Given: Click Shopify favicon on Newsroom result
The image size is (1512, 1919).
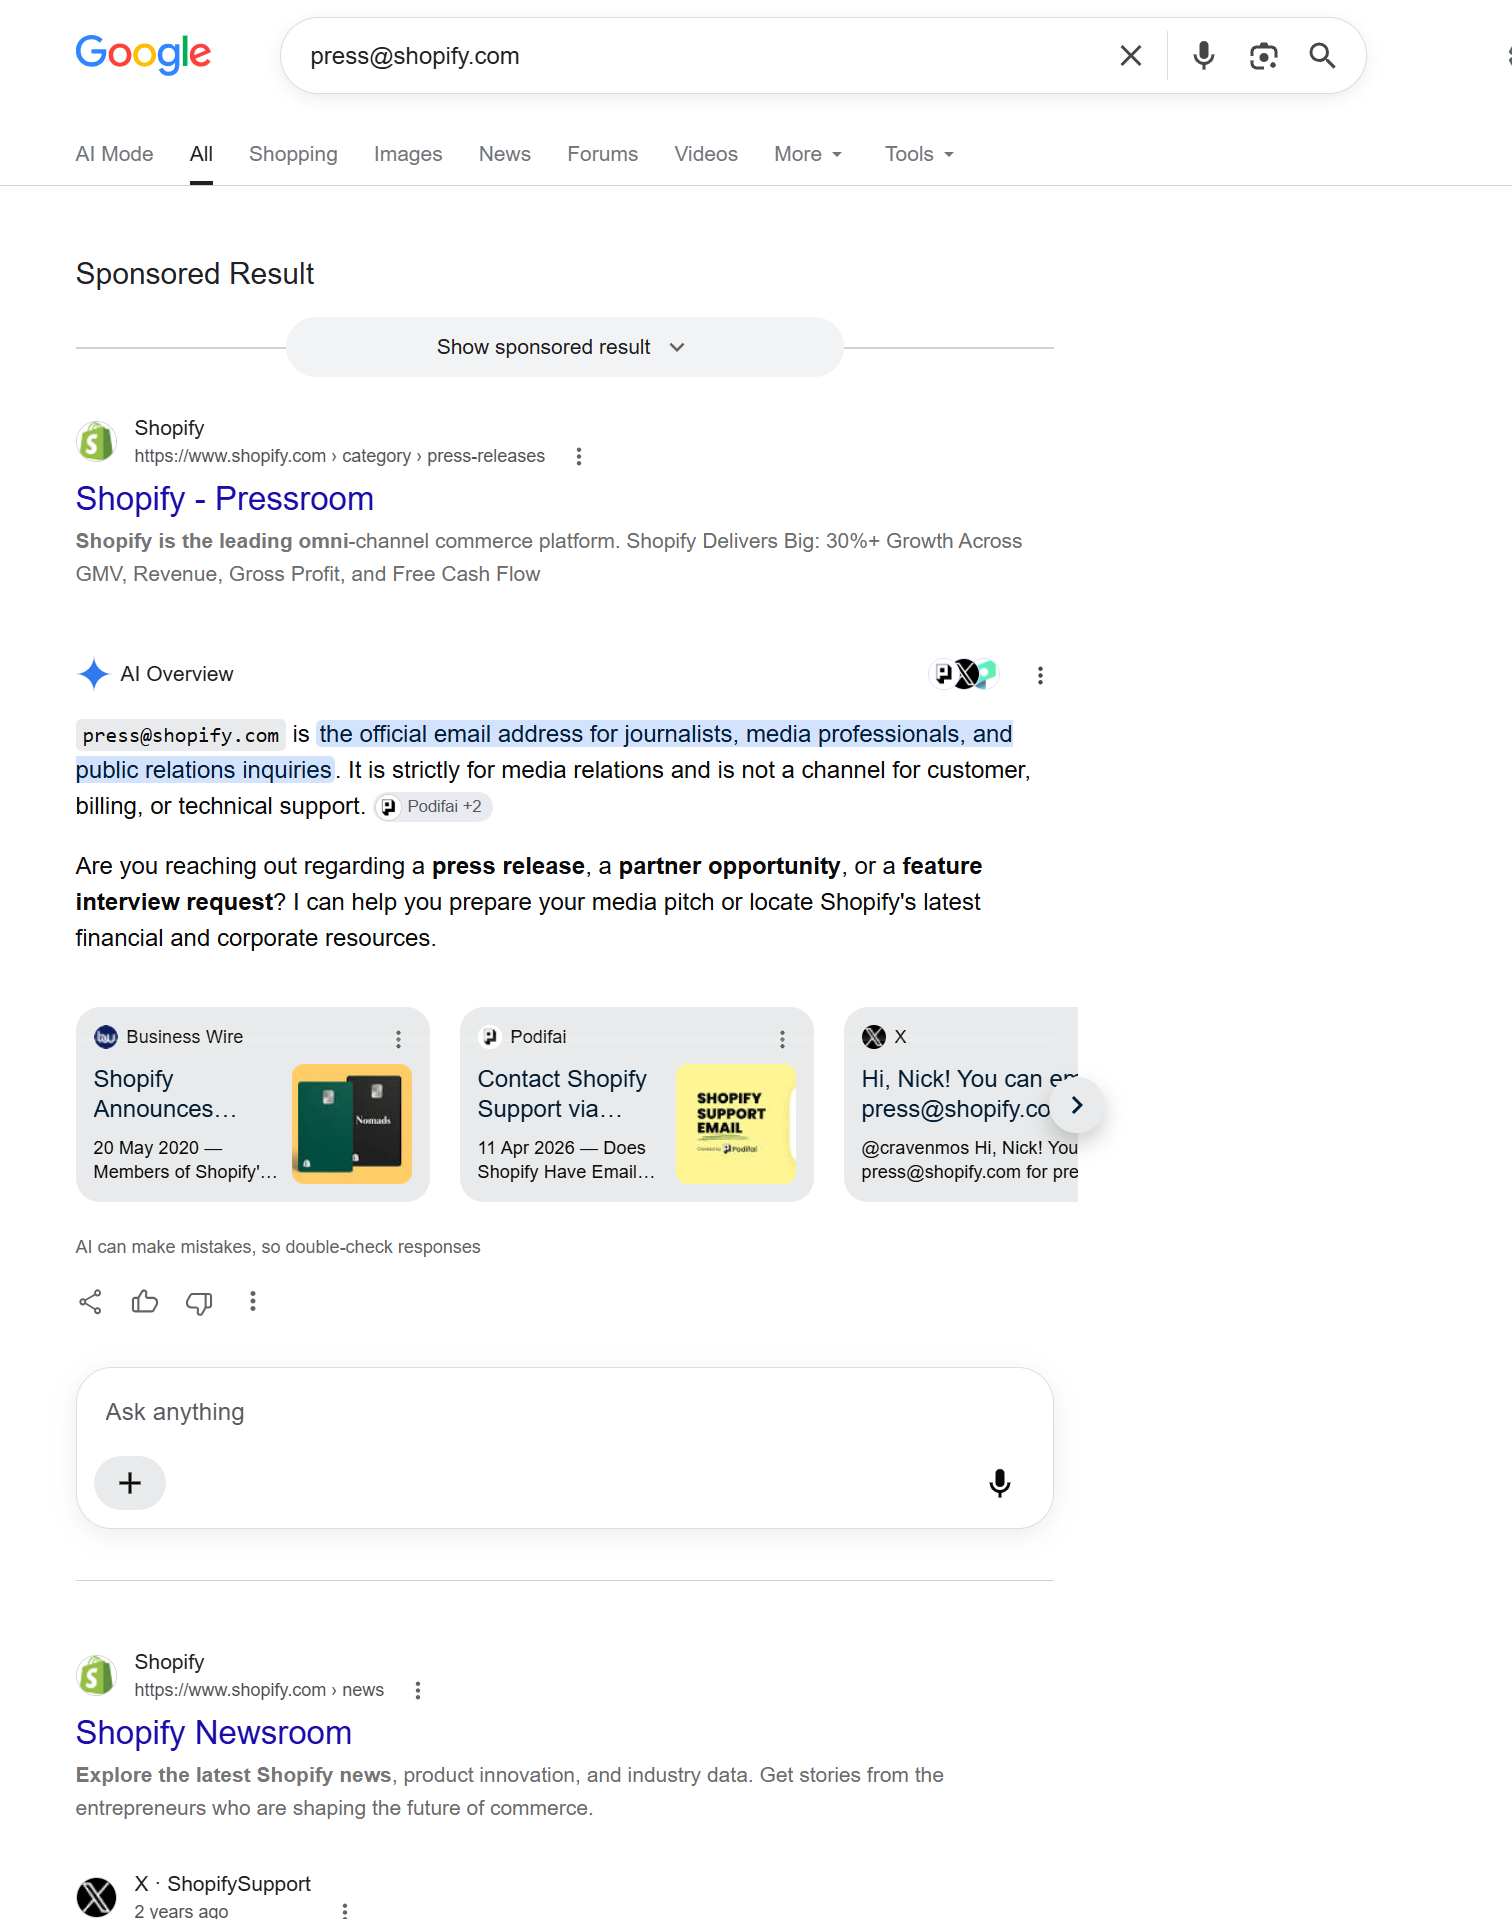Looking at the screenshot, I should (x=96, y=1675).
